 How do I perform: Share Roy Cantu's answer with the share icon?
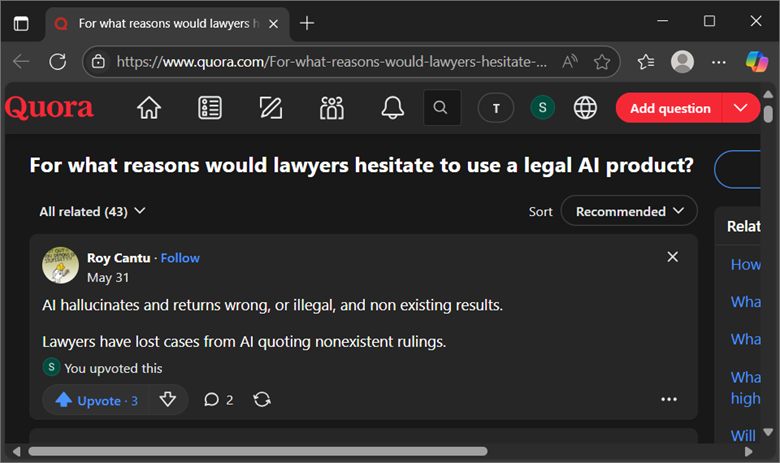(x=262, y=399)
